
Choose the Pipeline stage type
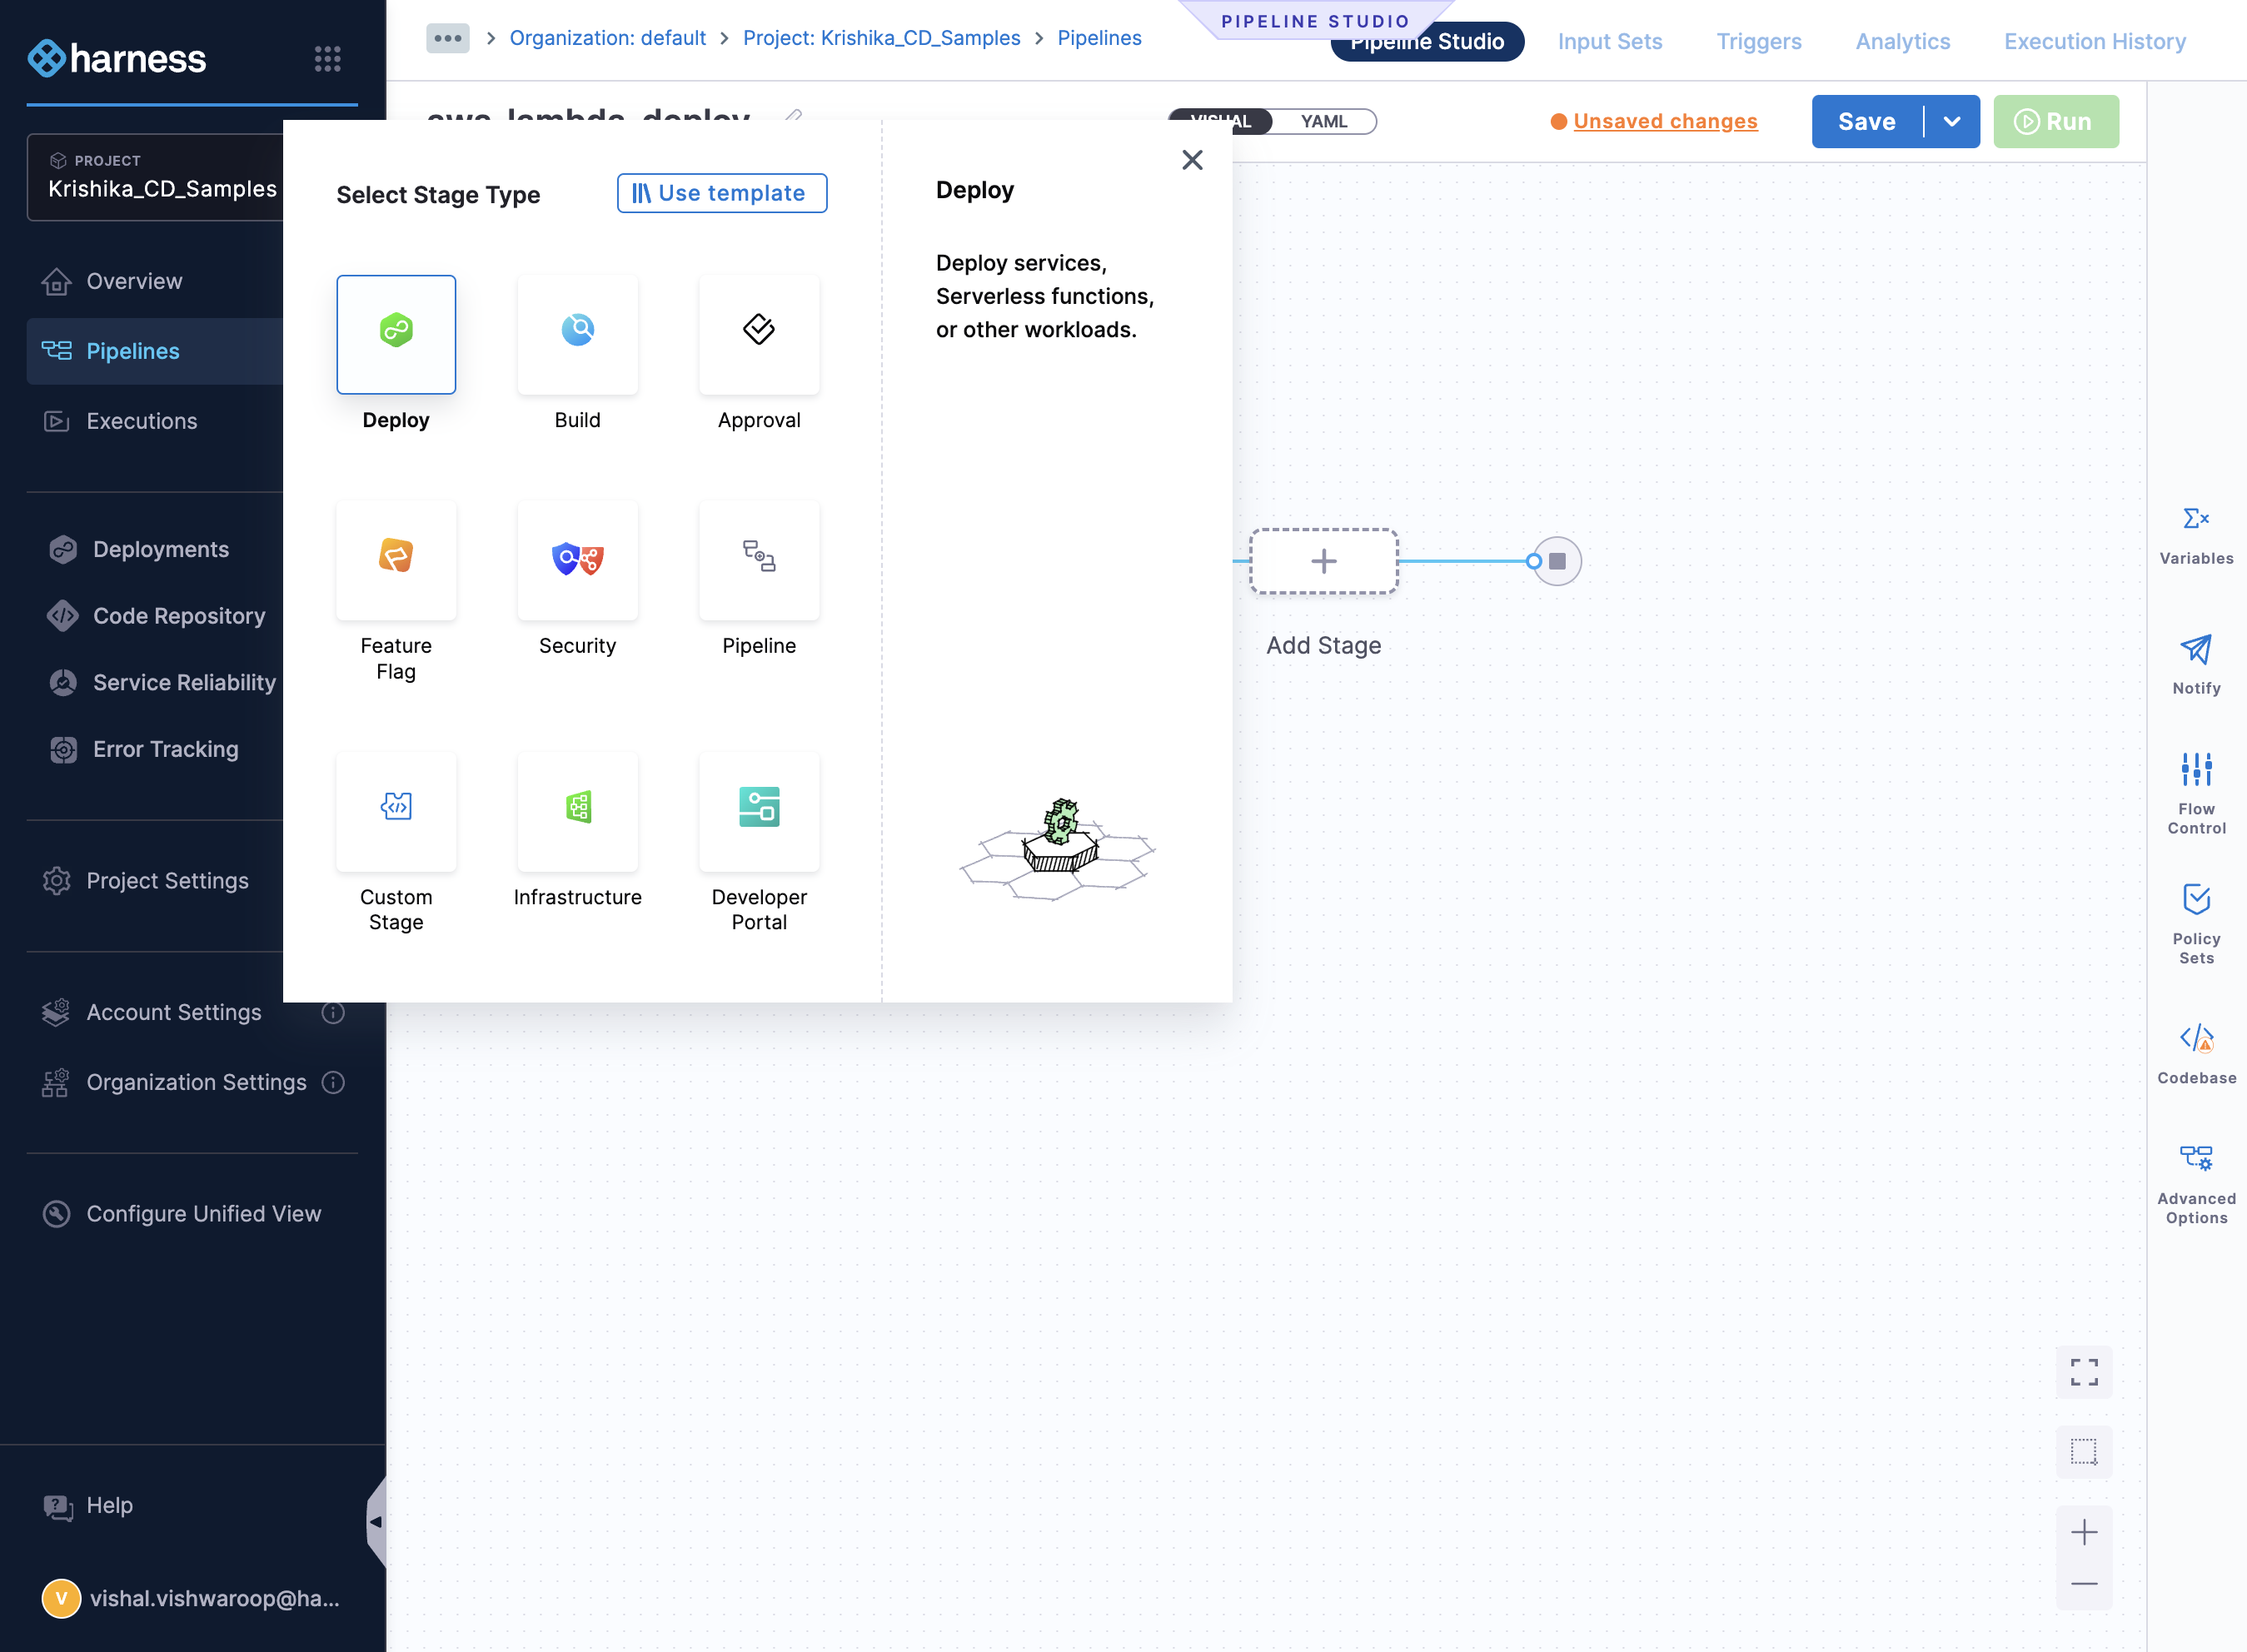click(759, 560)
